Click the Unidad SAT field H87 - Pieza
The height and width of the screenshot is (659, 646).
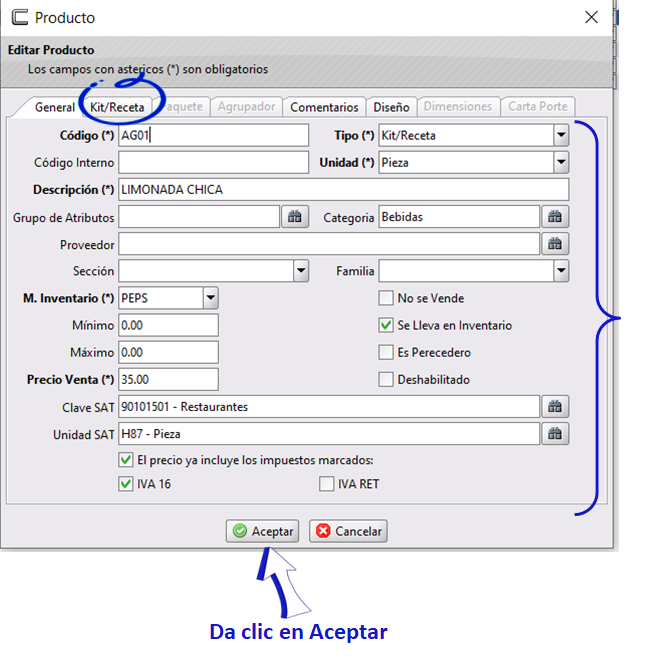329,434
